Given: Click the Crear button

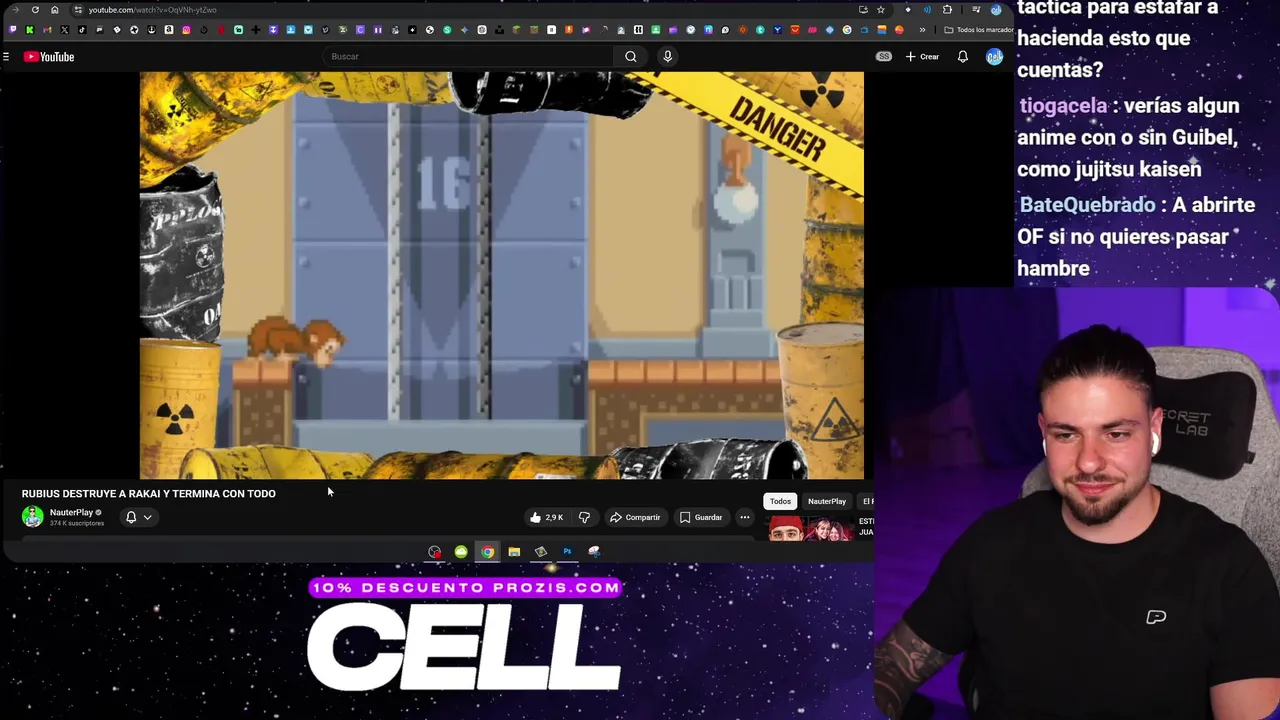Looking at the screenshot, I should click(922, 57).
